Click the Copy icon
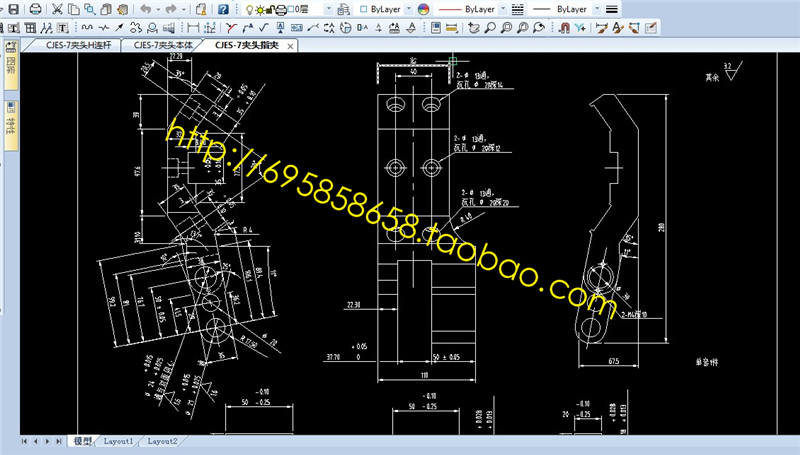 [73, 9]
